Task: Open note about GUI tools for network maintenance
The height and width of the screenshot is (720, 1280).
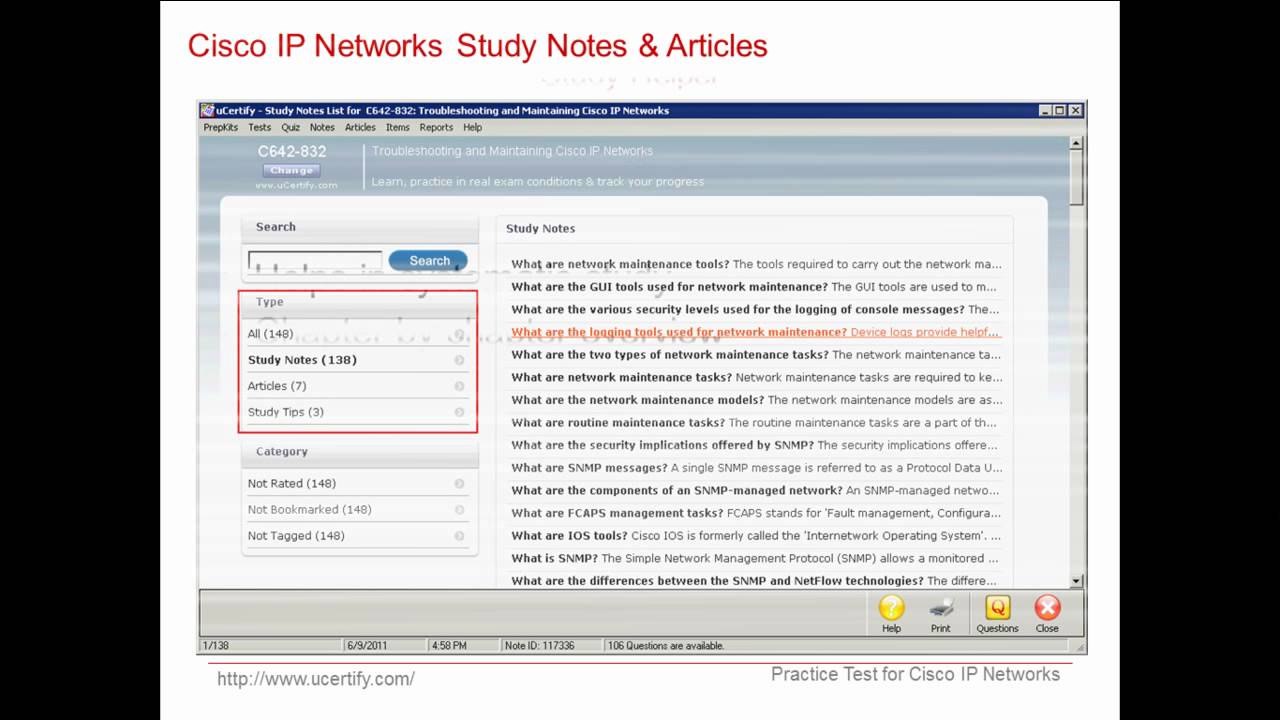Action: click(x=756, y=287)
